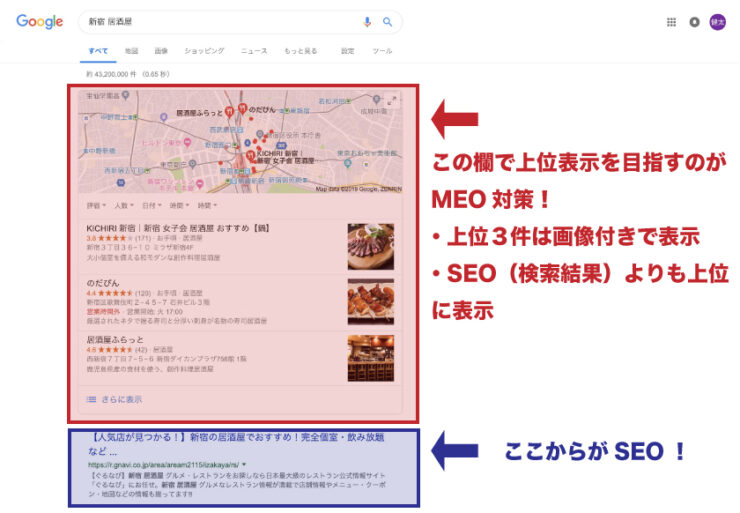The width and height of the screenshot is (740, 513).
Task: Open the 日付 filter dropdown
Action: [152, 205]
